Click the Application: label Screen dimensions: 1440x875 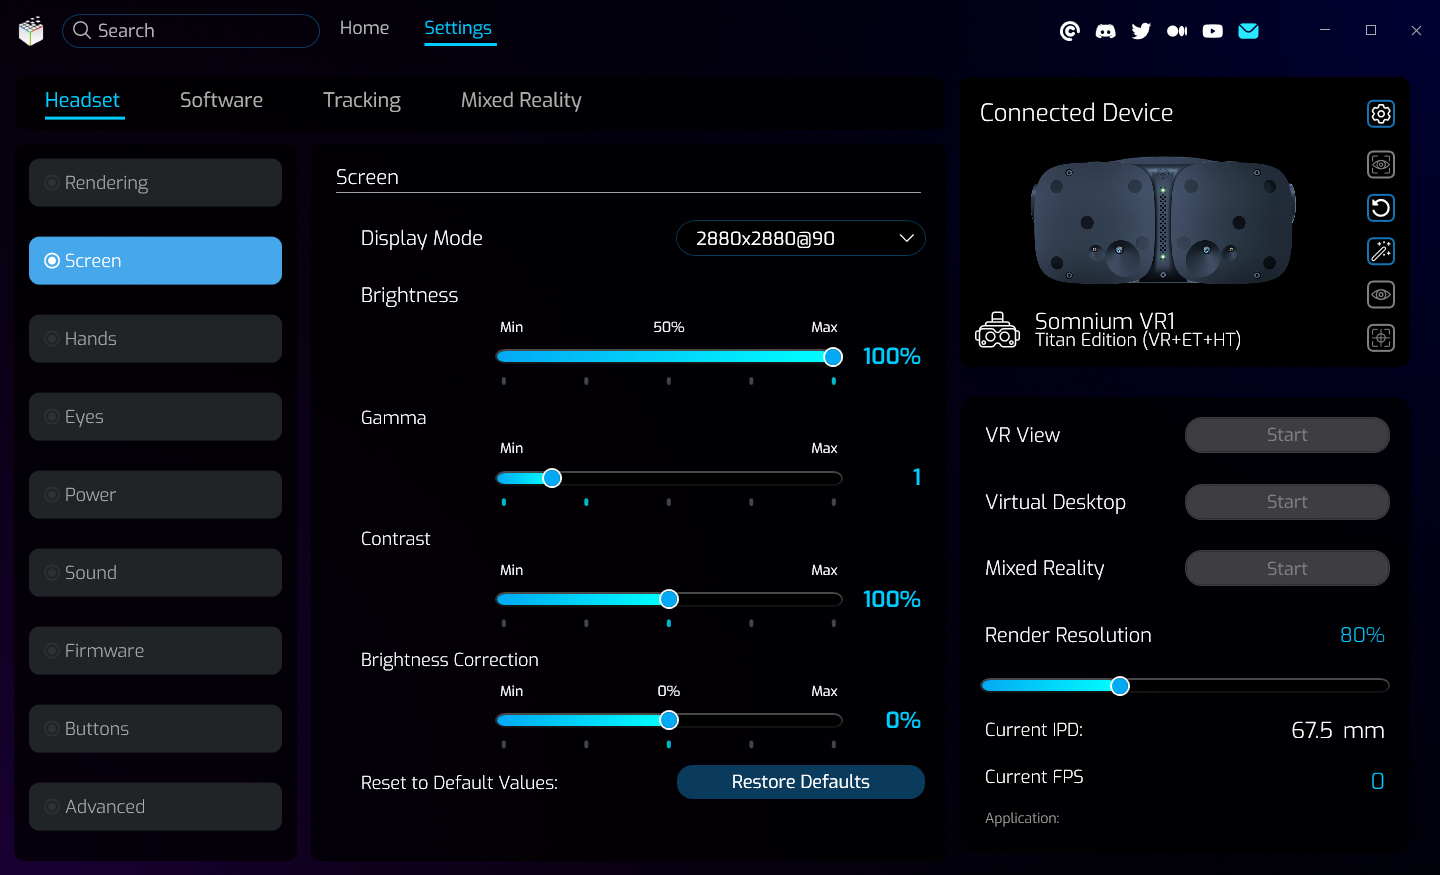coord(1022,818)
